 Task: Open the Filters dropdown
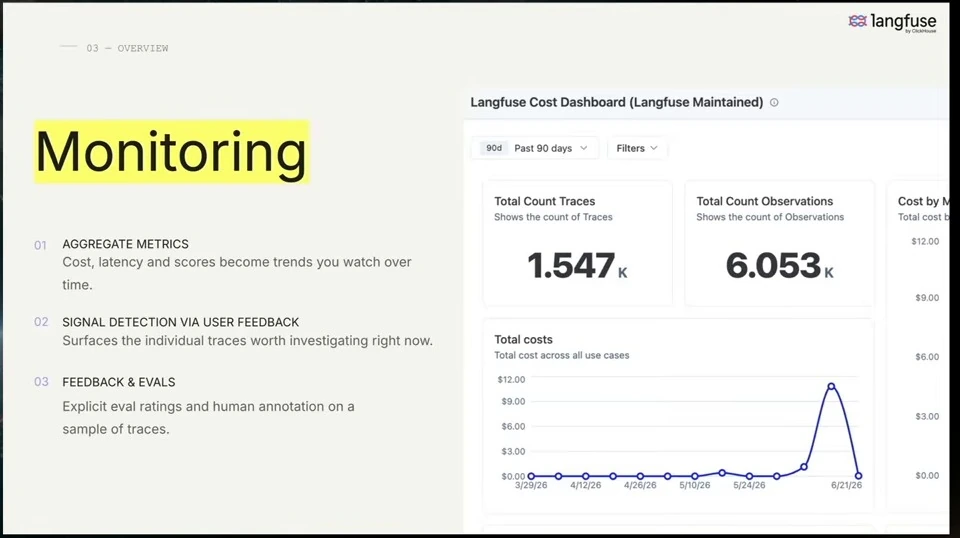click(637, 148)
